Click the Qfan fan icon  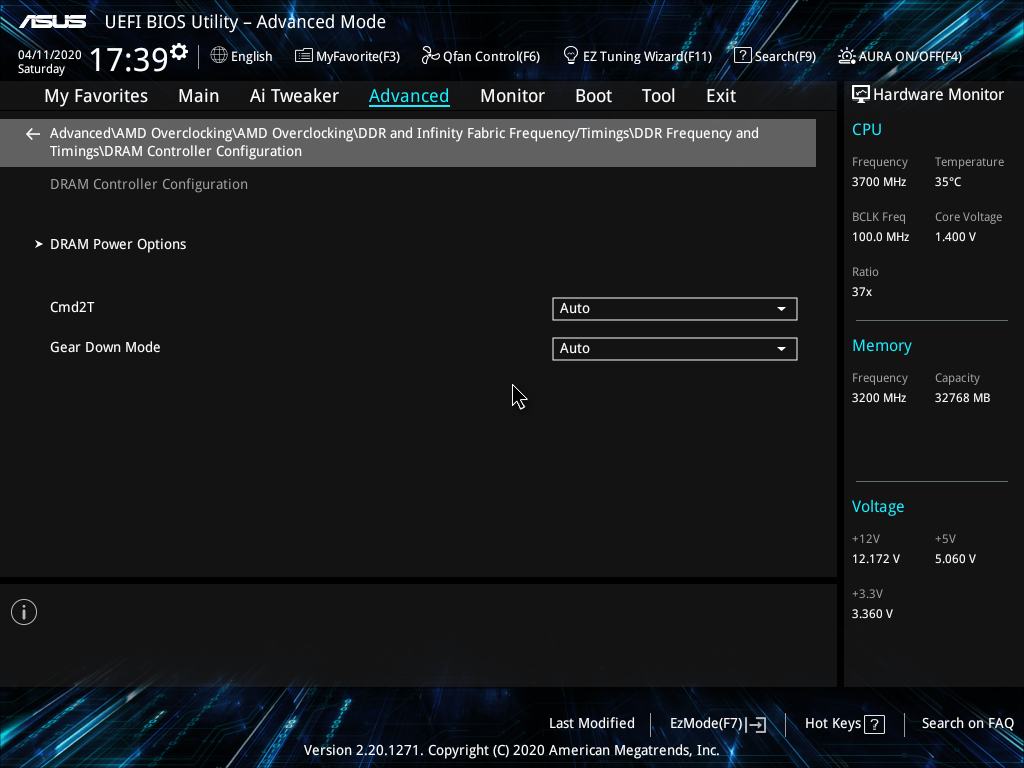(430, 56)
